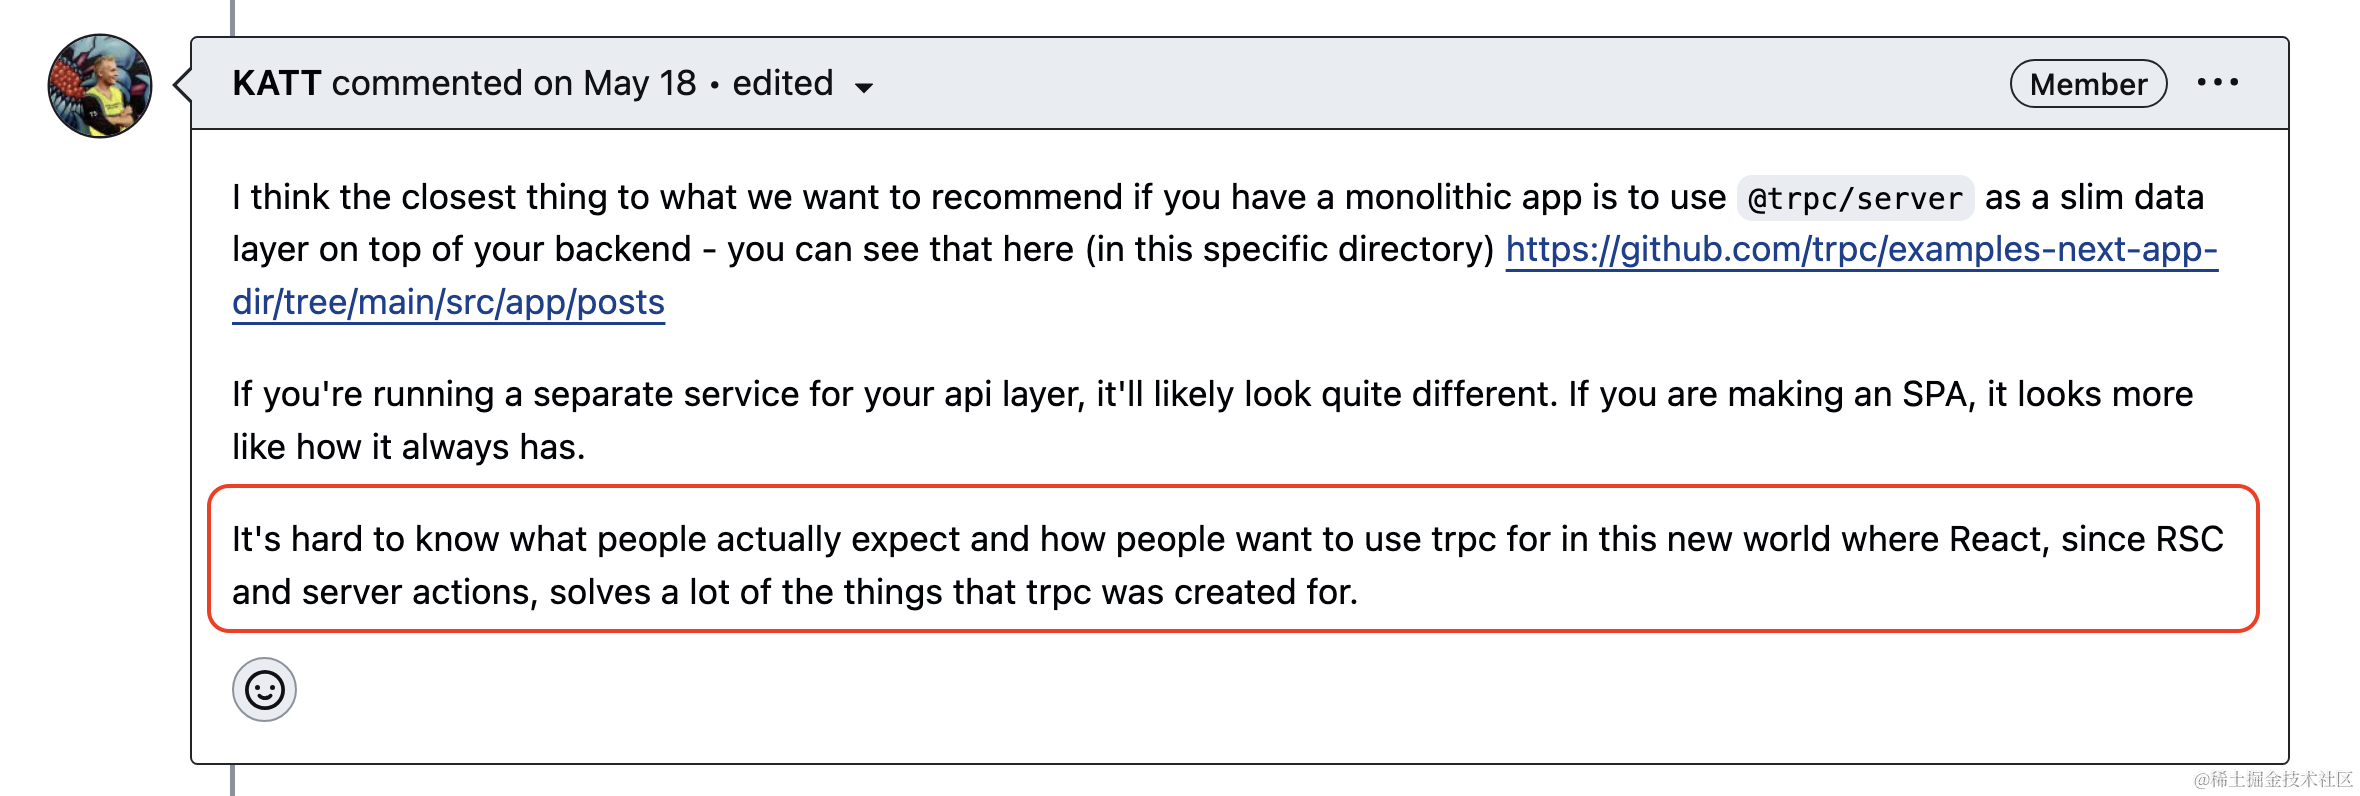Add a reaction with the smiley button
2360x796 pixels.
tap(264, 690)
